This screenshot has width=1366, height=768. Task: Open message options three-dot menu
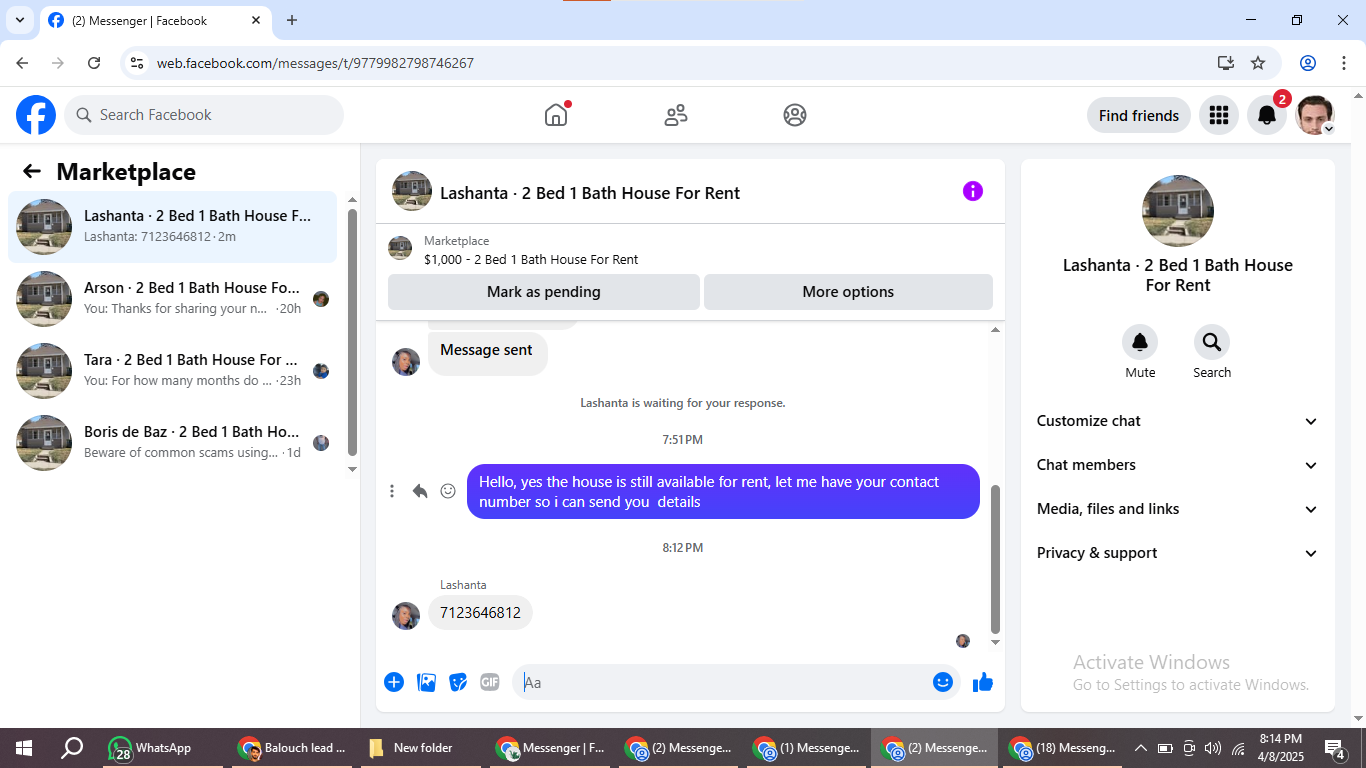pos(392,491)
